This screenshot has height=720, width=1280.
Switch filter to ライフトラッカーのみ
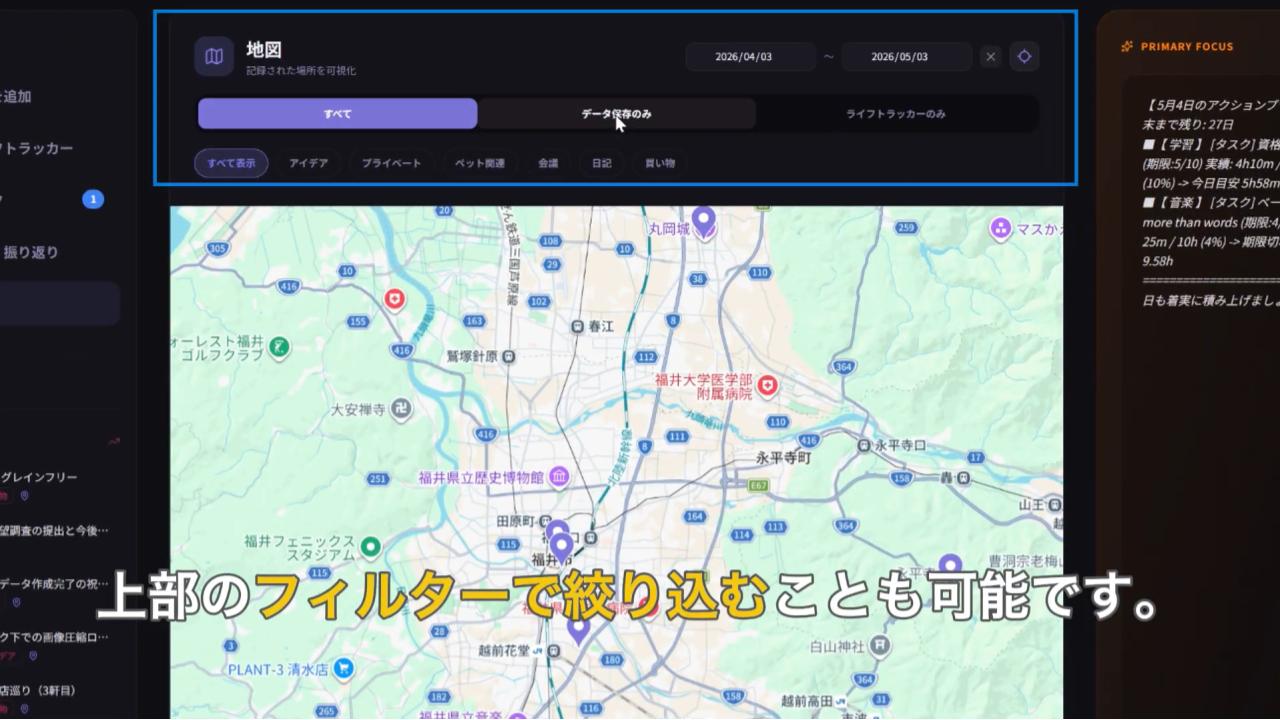click(x=896, y=114)
